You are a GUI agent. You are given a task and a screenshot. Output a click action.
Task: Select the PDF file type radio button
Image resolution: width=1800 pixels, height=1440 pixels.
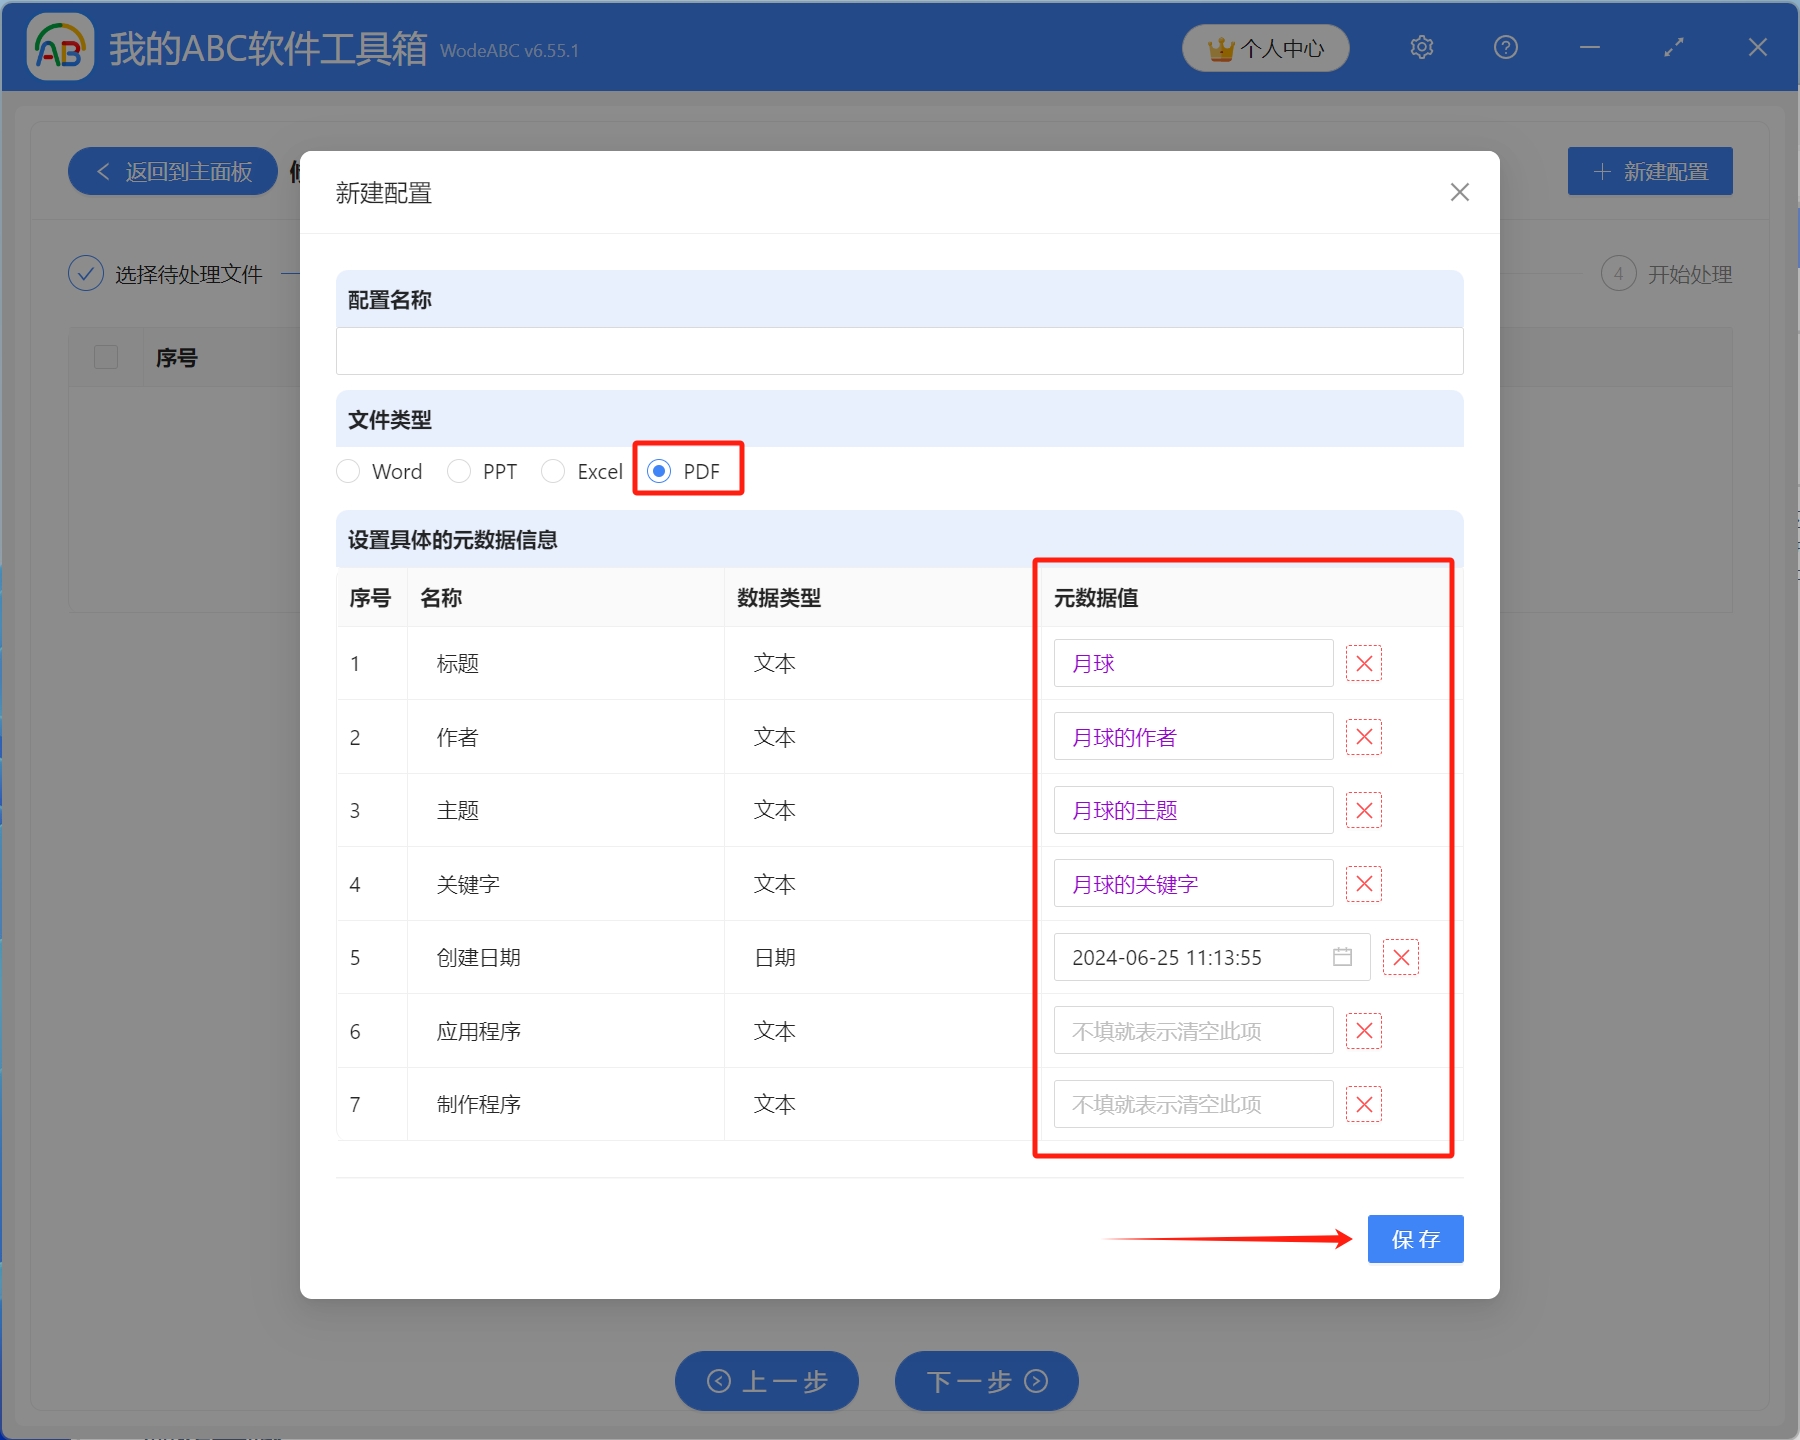coord(659,471)
